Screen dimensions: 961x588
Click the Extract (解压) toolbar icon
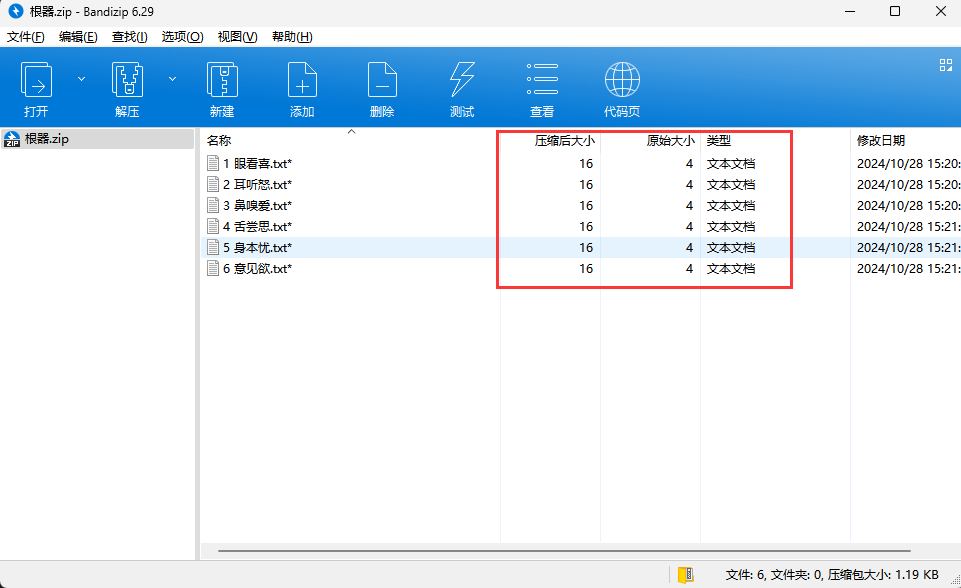coord(127,80)
